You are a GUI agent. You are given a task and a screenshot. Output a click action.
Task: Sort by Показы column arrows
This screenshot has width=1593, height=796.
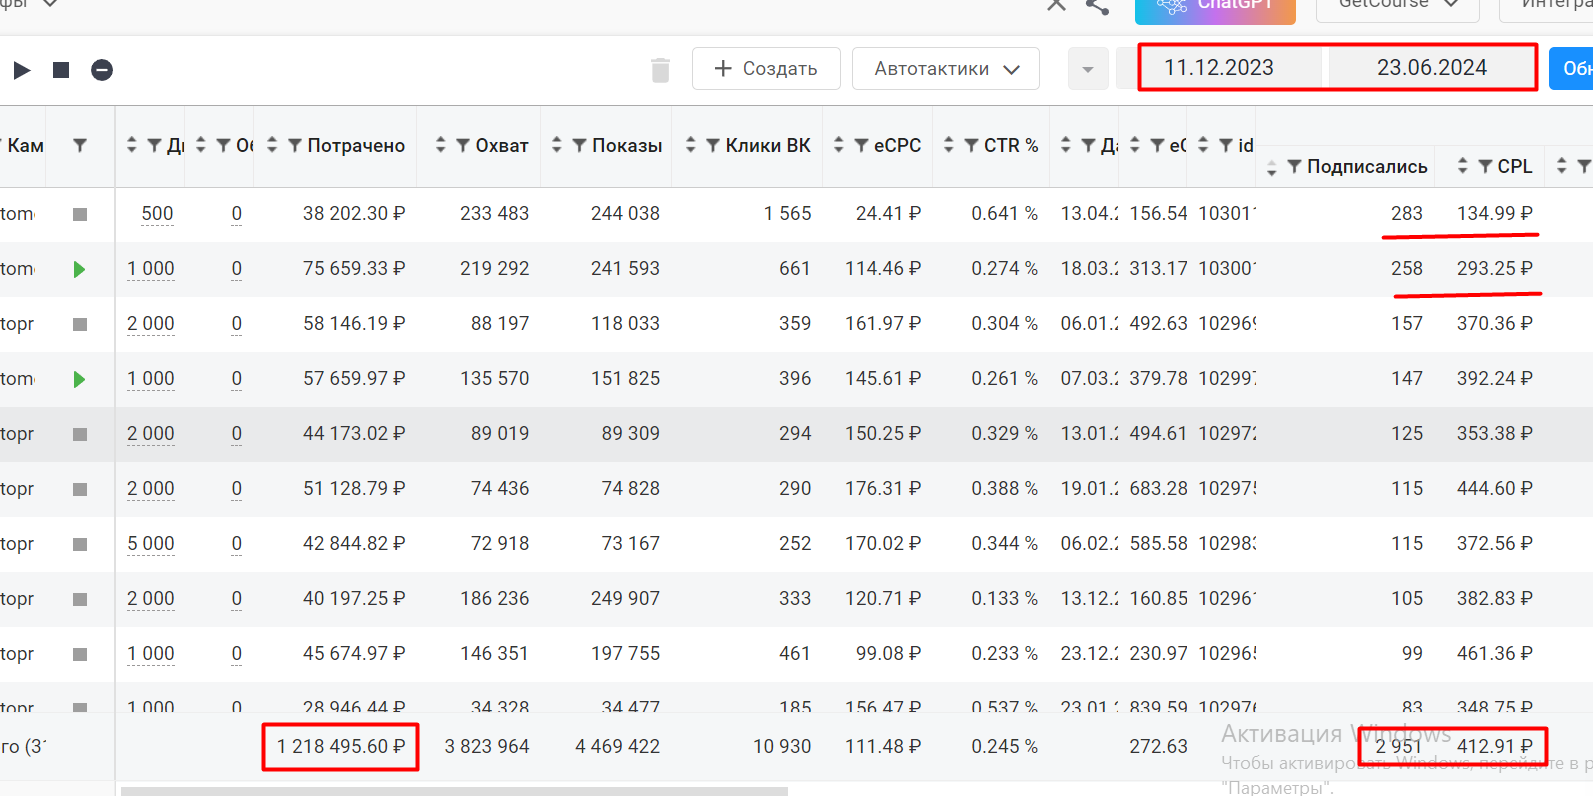[557, 146]
